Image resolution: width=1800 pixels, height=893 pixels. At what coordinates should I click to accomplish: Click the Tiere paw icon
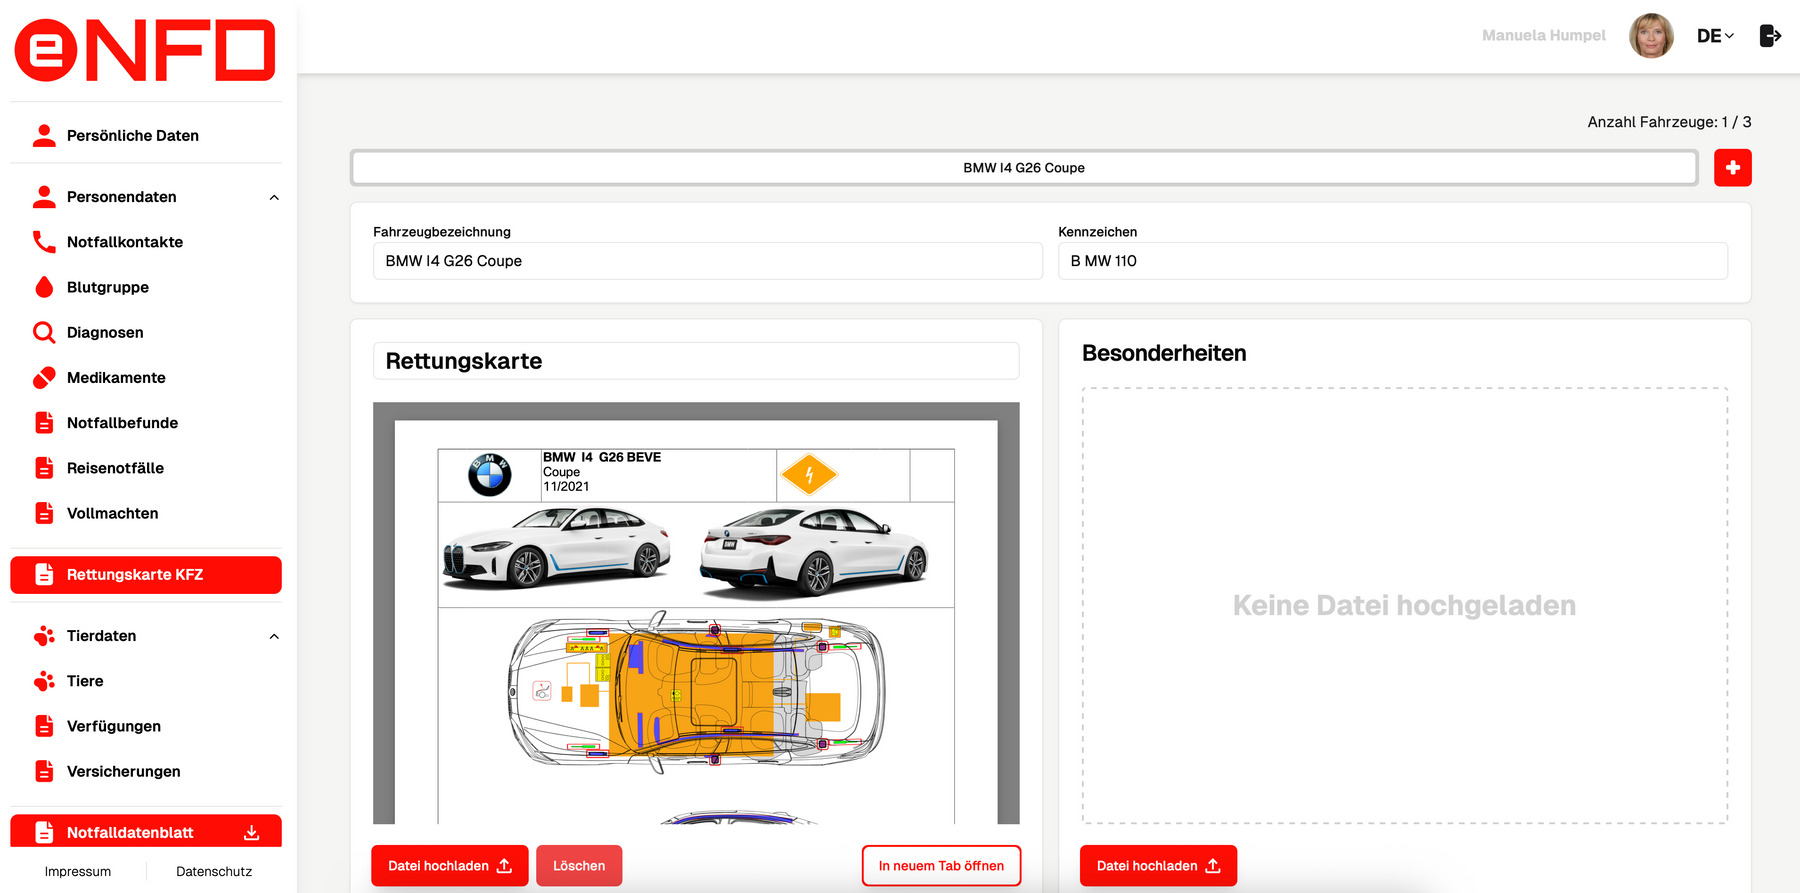click(44, 681)
